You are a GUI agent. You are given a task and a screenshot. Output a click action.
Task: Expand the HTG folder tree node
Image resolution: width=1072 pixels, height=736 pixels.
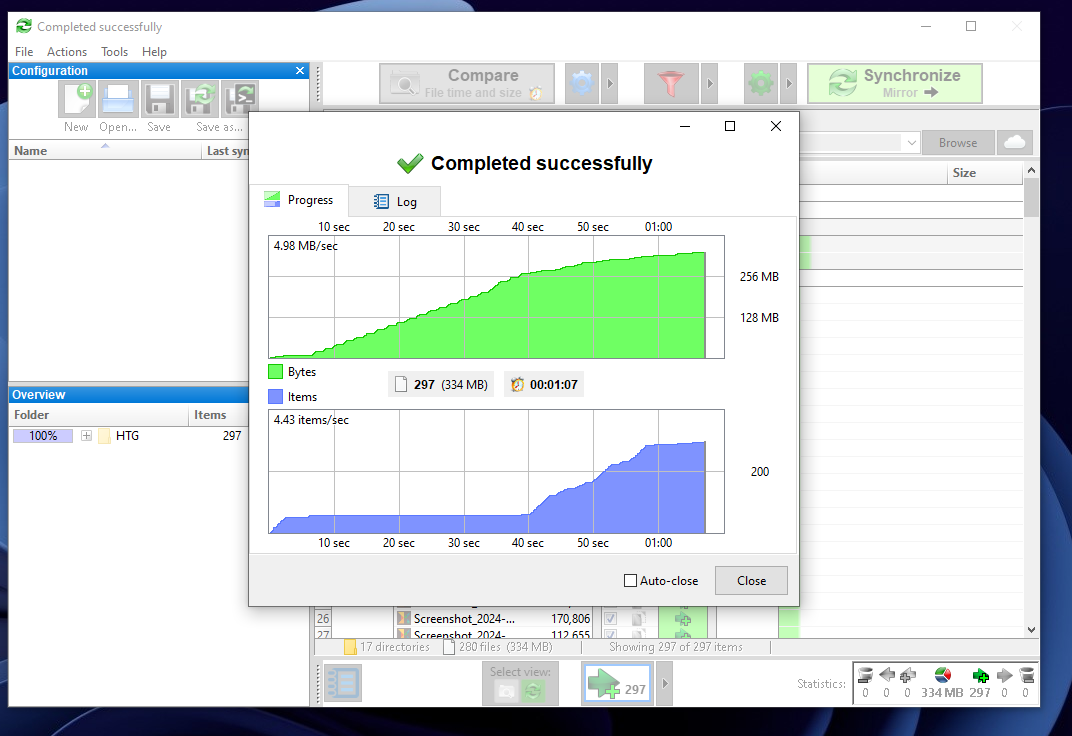coord(86,435)
